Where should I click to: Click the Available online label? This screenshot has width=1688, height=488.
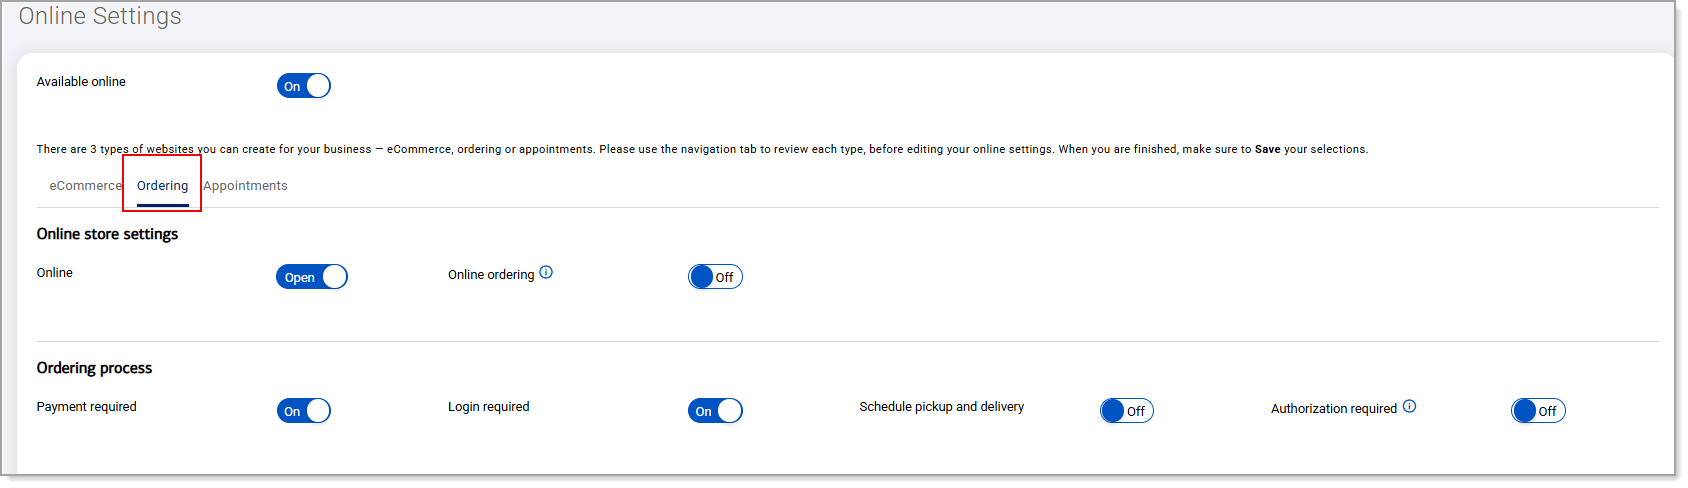81,82
